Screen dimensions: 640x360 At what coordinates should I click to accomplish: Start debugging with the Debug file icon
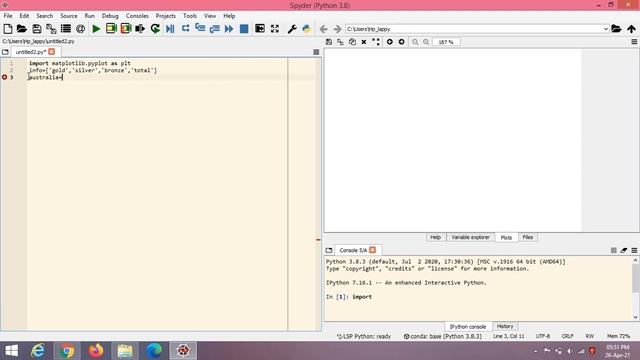pos(170,29)
